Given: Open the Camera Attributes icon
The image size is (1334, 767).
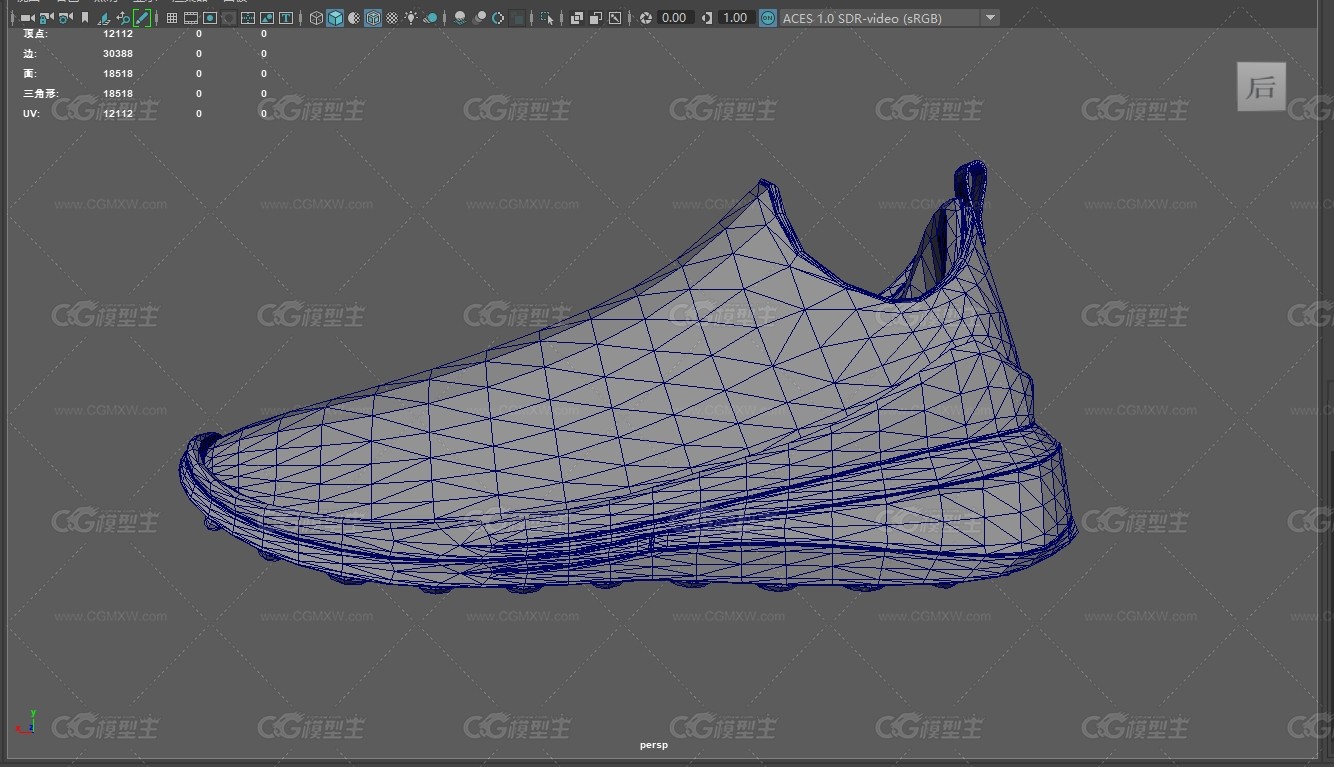Looking at the screenshot, I should coord(65,18).
